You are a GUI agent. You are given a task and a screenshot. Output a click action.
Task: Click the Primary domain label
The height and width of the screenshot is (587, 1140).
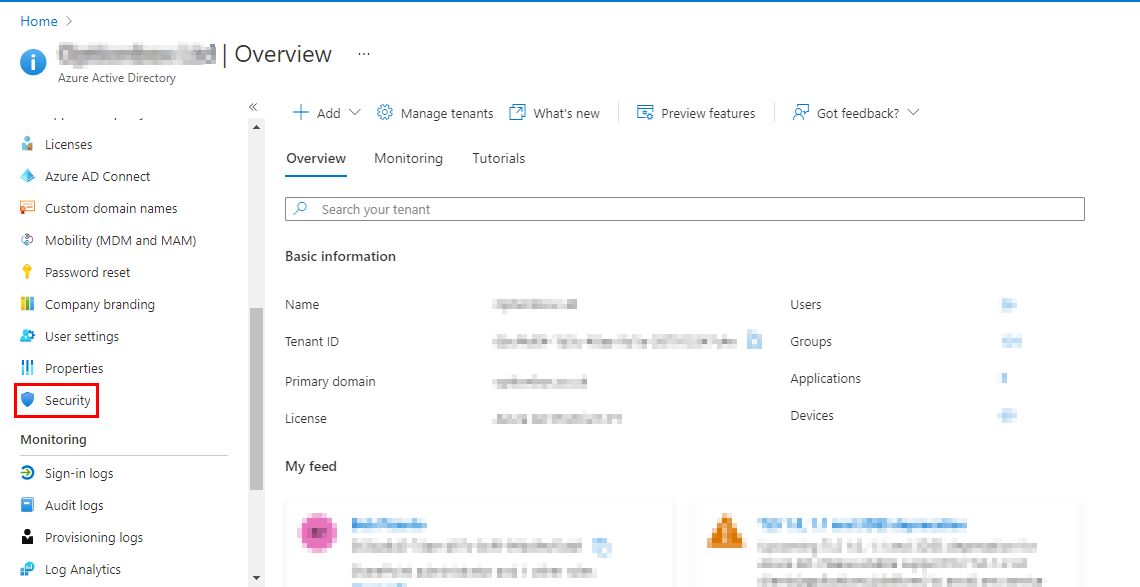[330, 381]
